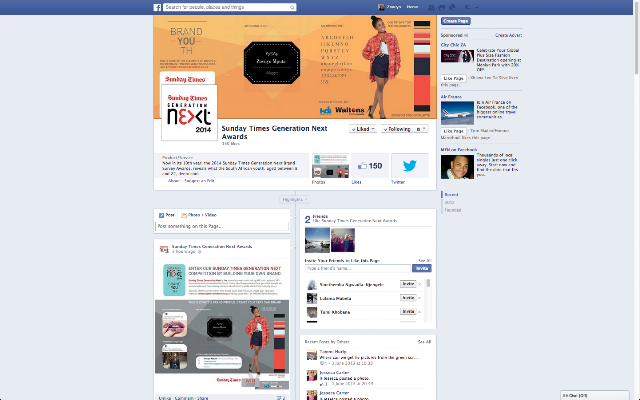Open the Twitter bird tile
This screenshot has height=400, width=640.
point(409,165)
